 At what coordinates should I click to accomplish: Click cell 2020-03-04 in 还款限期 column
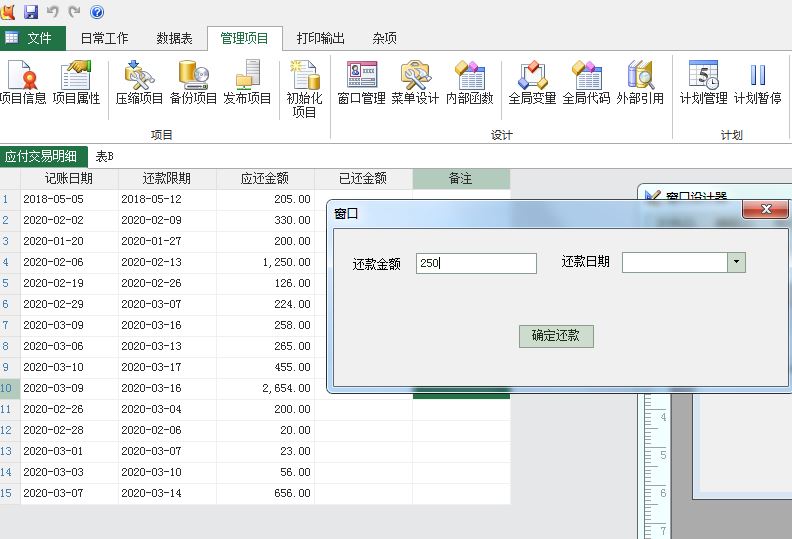click(167, 410)
